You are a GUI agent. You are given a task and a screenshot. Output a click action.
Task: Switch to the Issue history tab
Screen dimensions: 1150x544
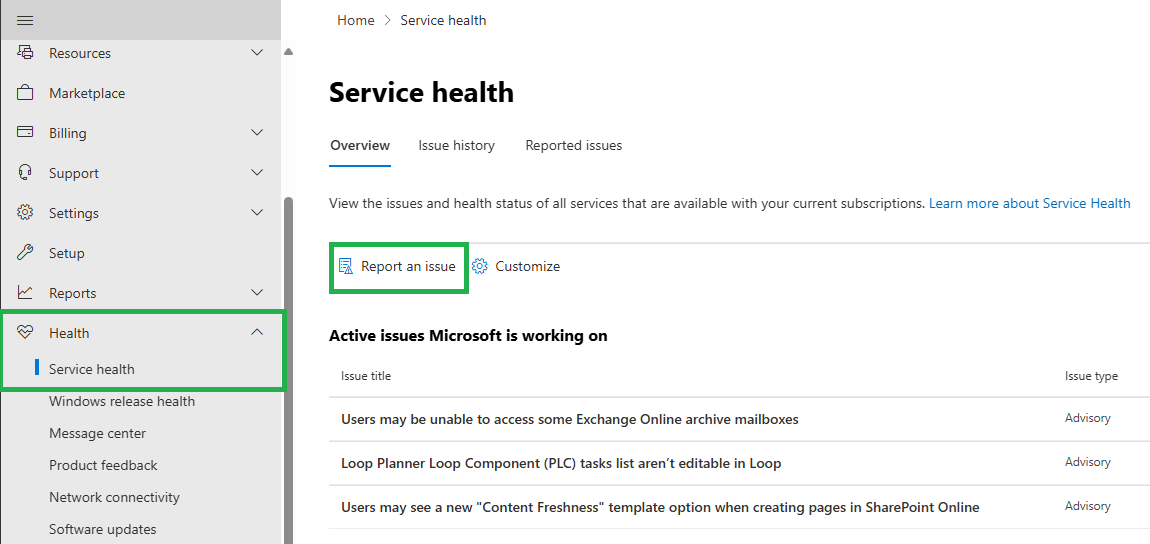point(456,145)
